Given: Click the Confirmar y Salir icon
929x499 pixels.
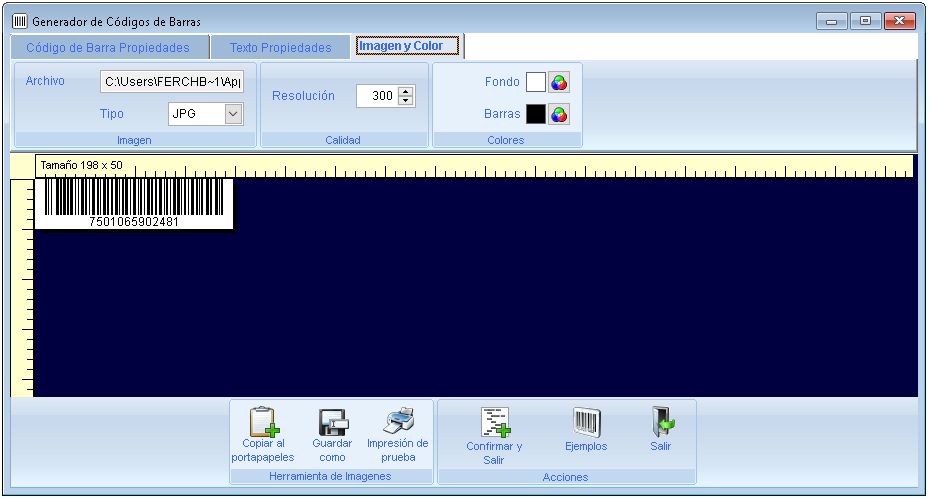Looking at the screenshot, I should 495,422.
